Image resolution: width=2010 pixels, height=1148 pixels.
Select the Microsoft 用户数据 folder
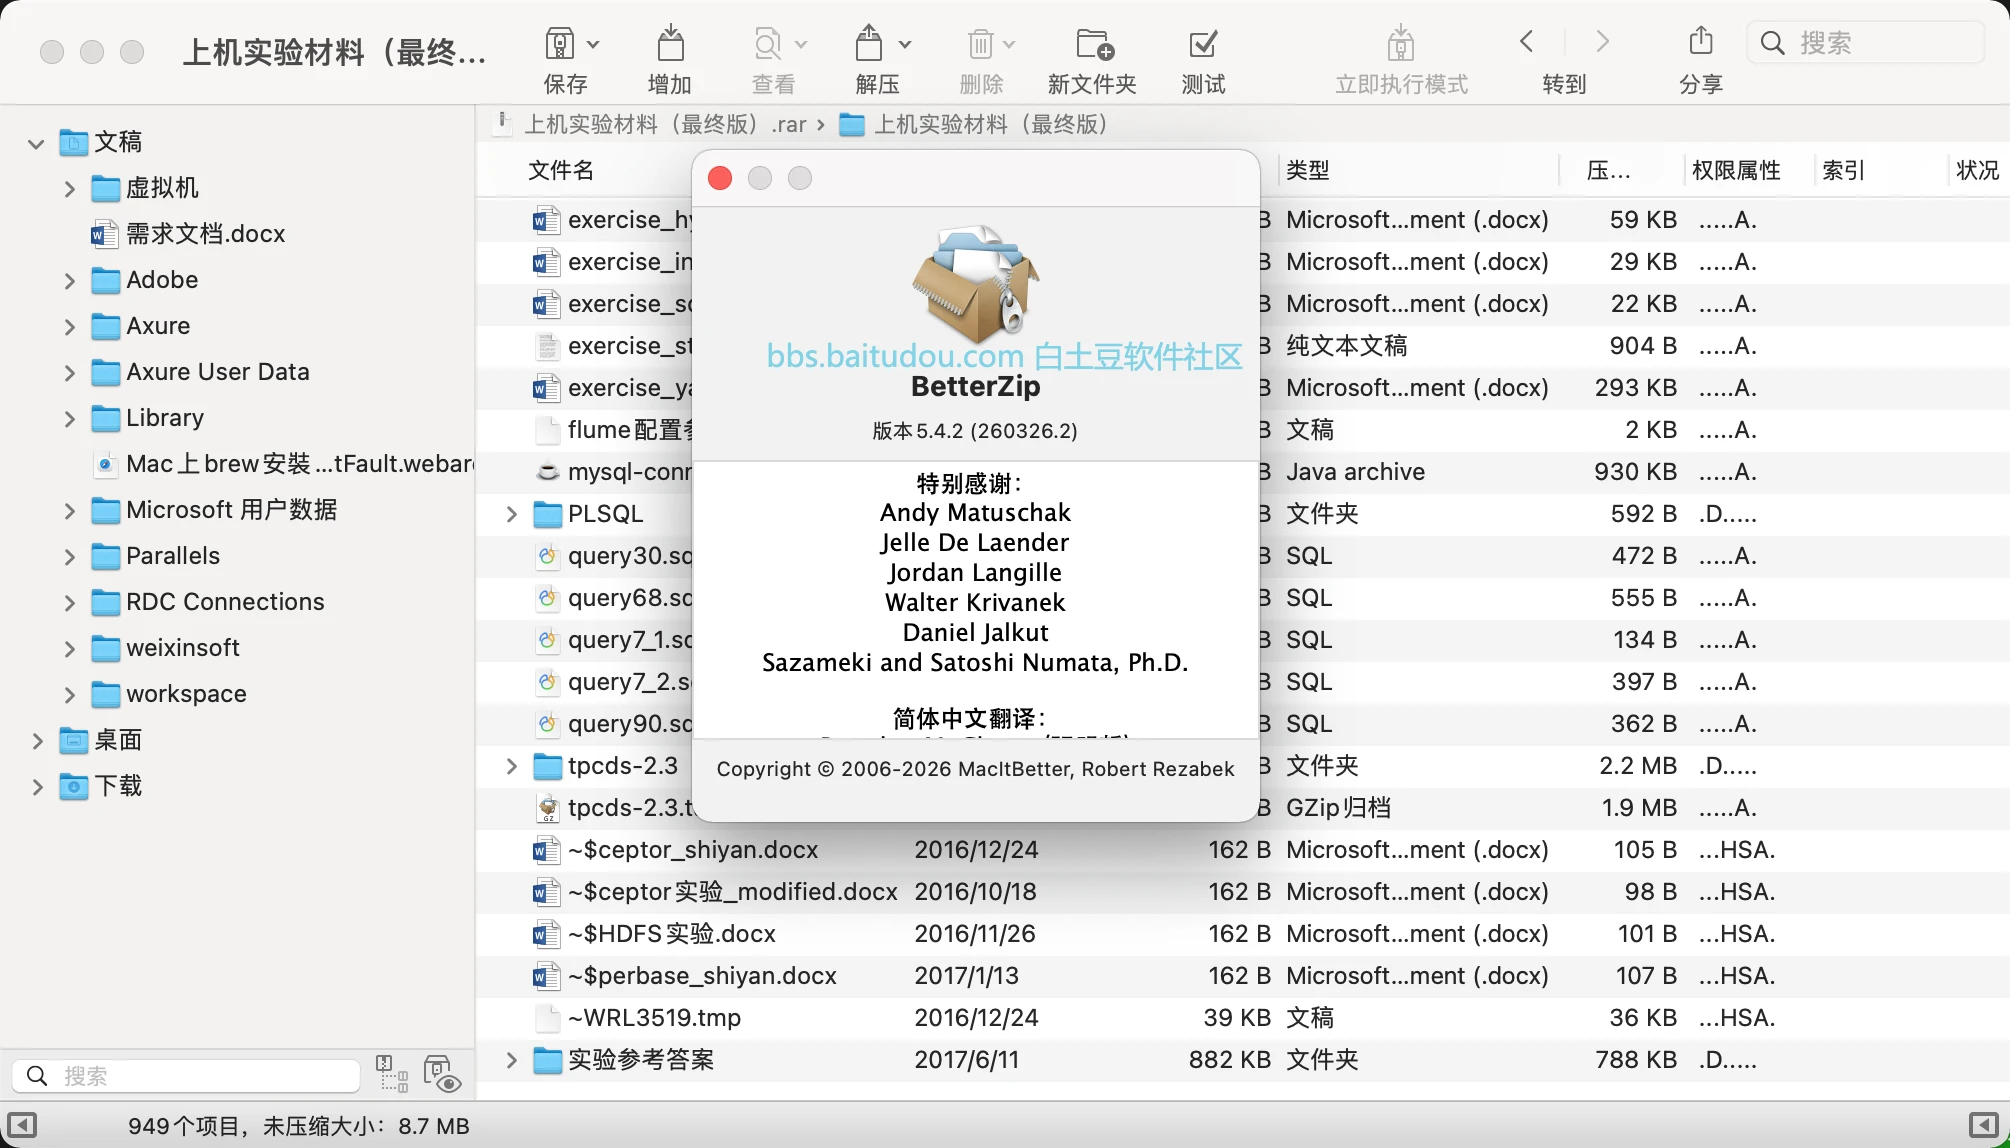(x=214, y=510)
